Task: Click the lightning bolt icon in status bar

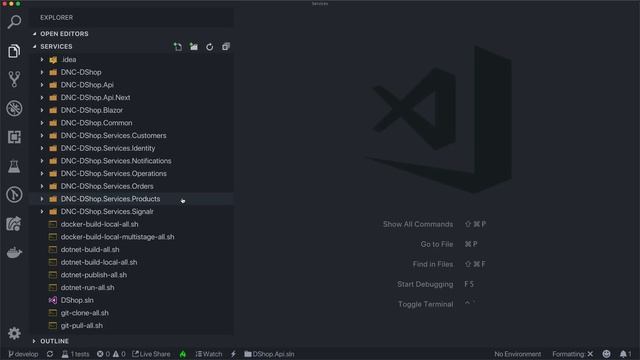Action: pyautogui.click(x=233, y=354)
